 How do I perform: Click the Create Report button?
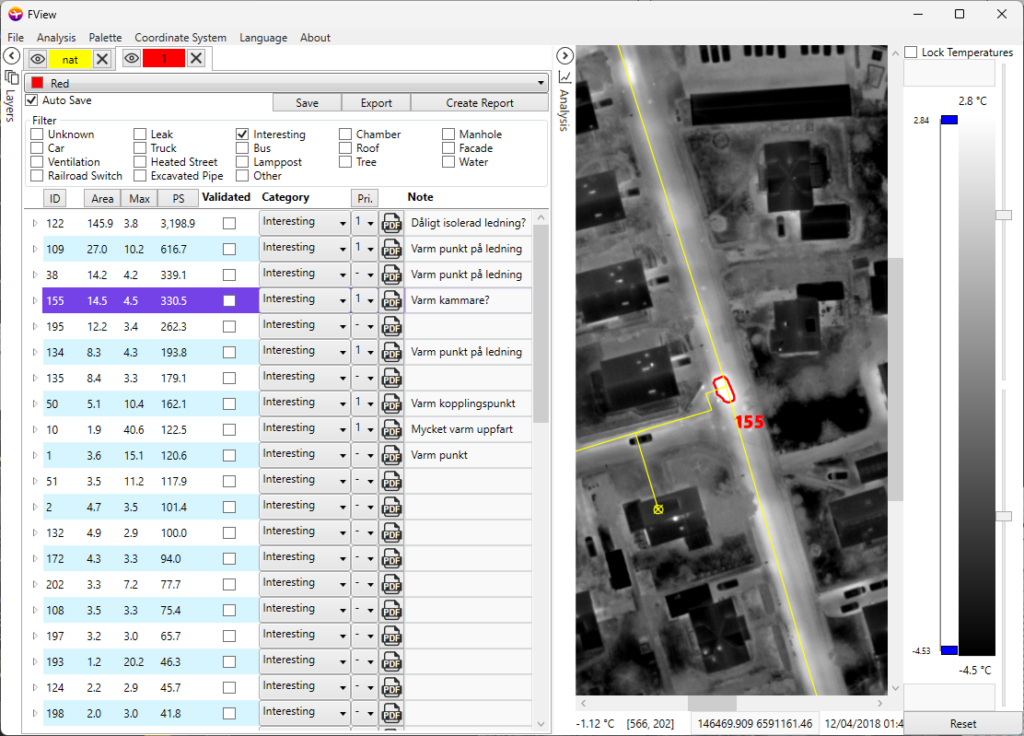(x=479, y=103)
